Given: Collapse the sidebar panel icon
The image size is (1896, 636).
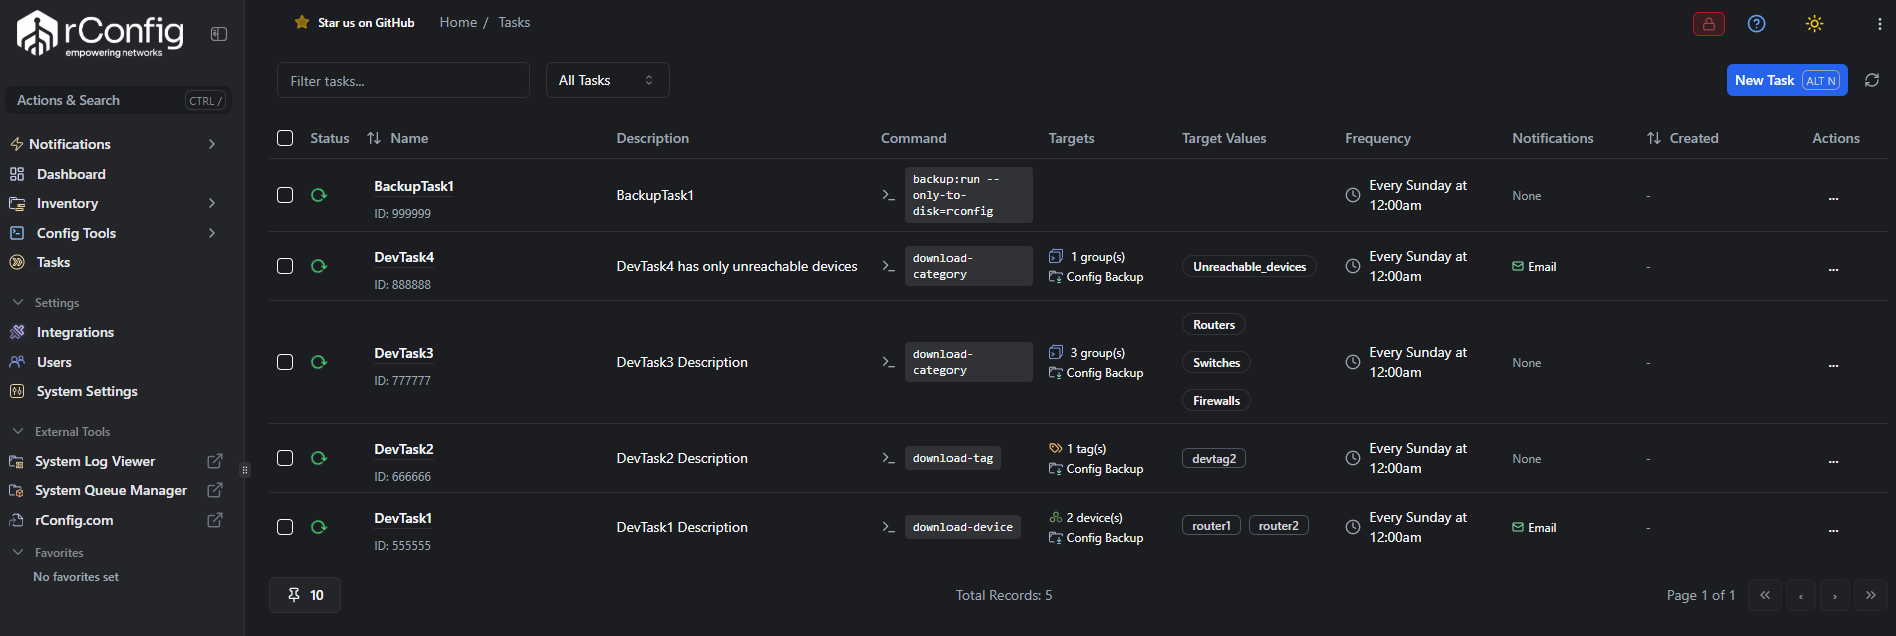Looking at the screenshot, I should click(219, 34).
